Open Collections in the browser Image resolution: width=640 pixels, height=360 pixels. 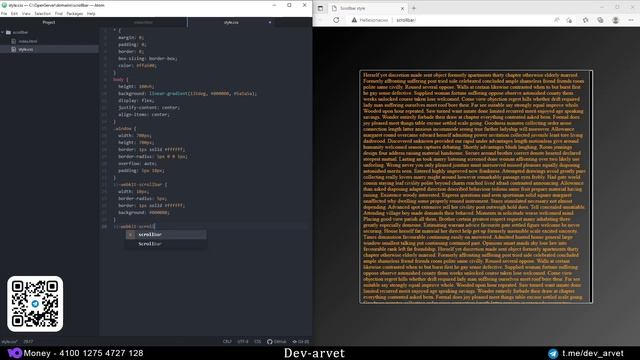coord(600,20)
